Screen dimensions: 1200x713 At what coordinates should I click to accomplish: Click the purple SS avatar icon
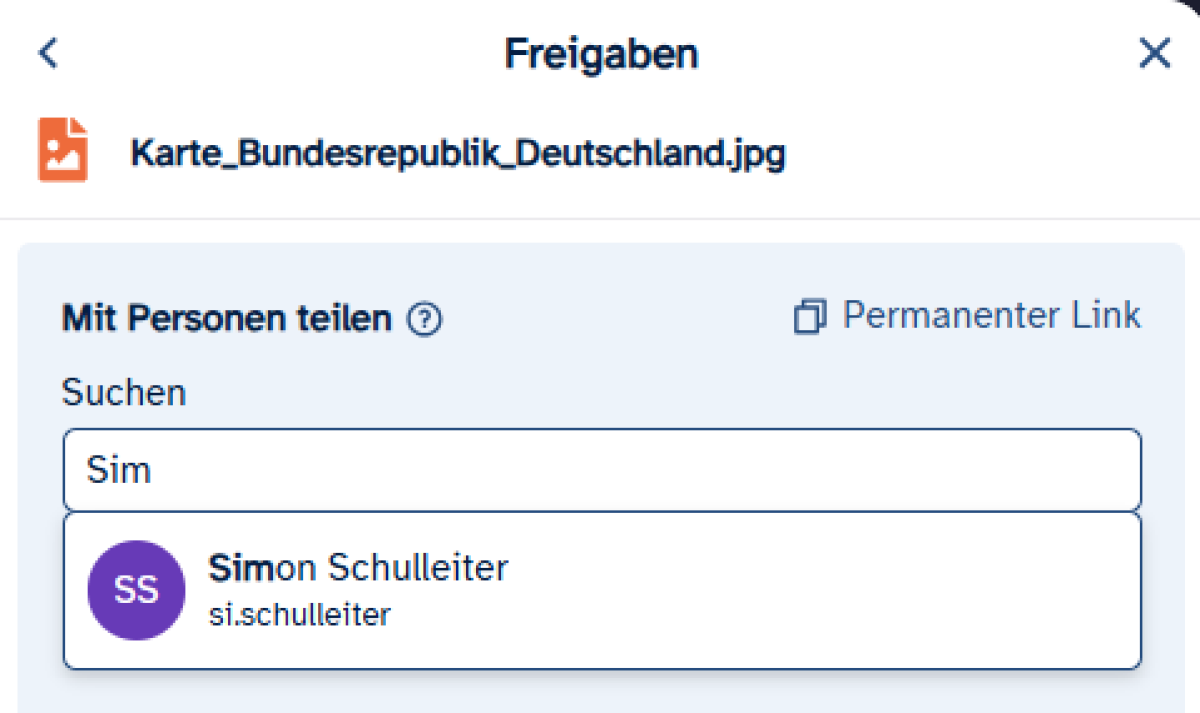point(136,590)
